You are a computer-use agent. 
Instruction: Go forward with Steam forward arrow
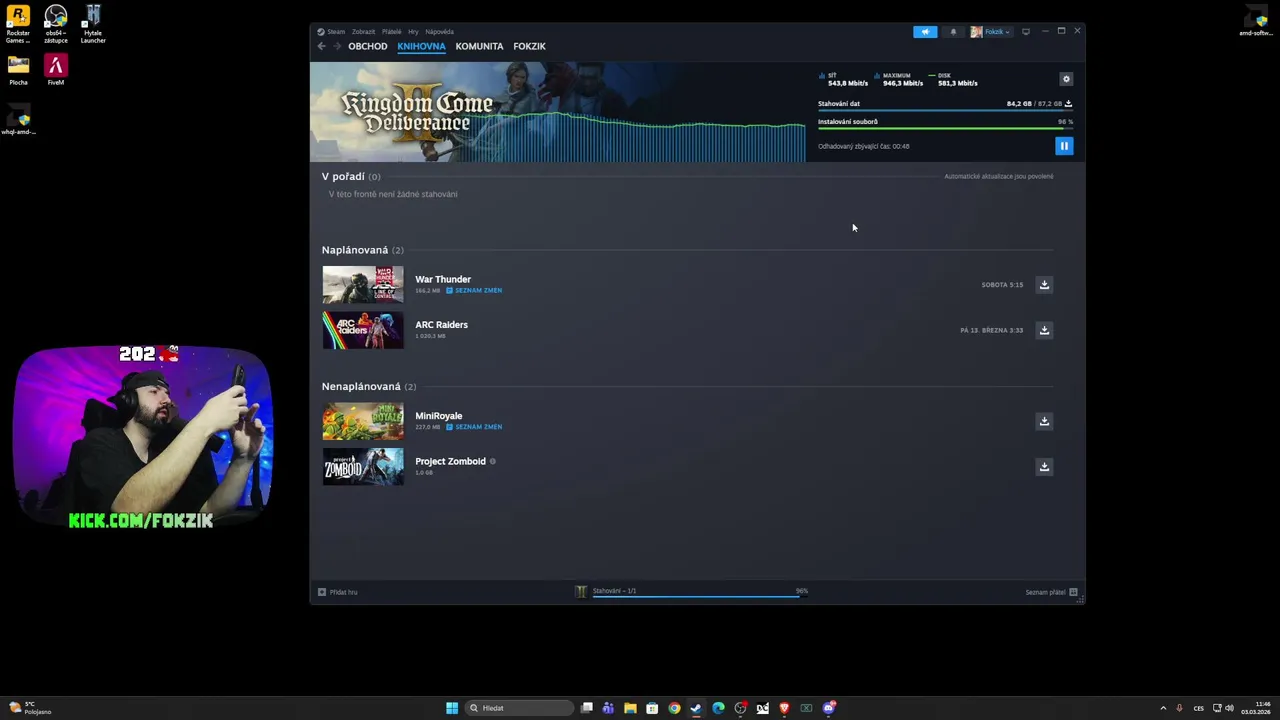pyautogui.click(x=337, y=46)
